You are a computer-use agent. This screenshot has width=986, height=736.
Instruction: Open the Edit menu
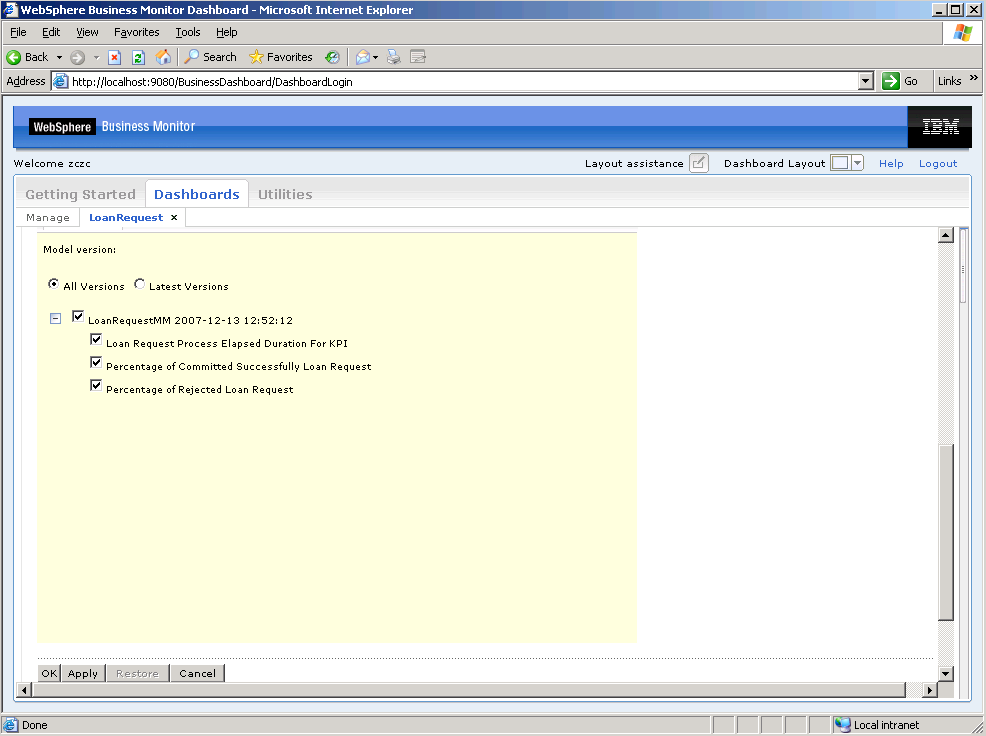[x=51, y=32]
